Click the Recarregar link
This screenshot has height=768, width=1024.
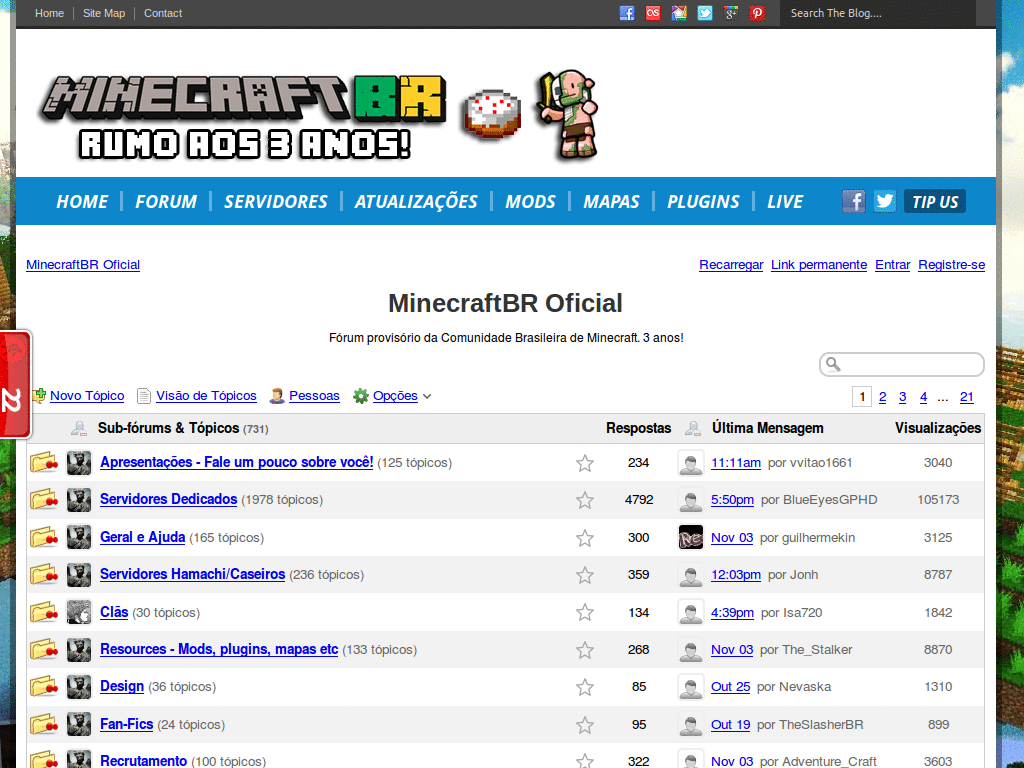coord(731,264)
